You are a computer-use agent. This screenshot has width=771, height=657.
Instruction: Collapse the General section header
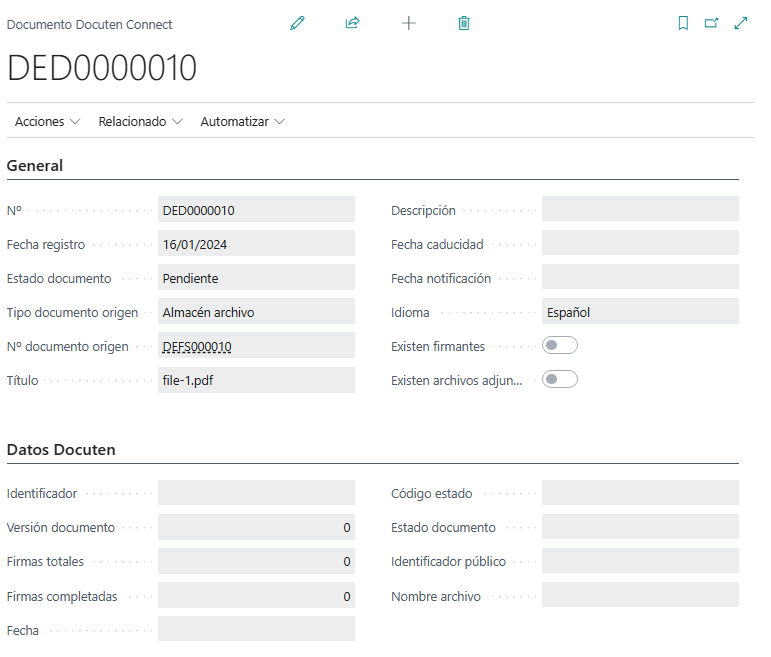[x=35, y=166]
